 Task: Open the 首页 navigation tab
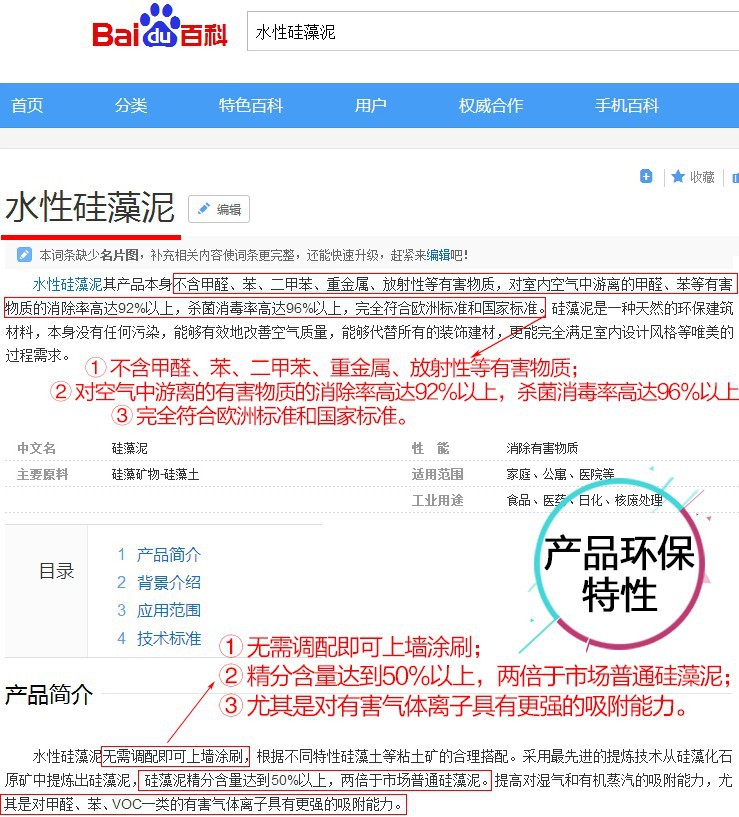pos(27,105)
